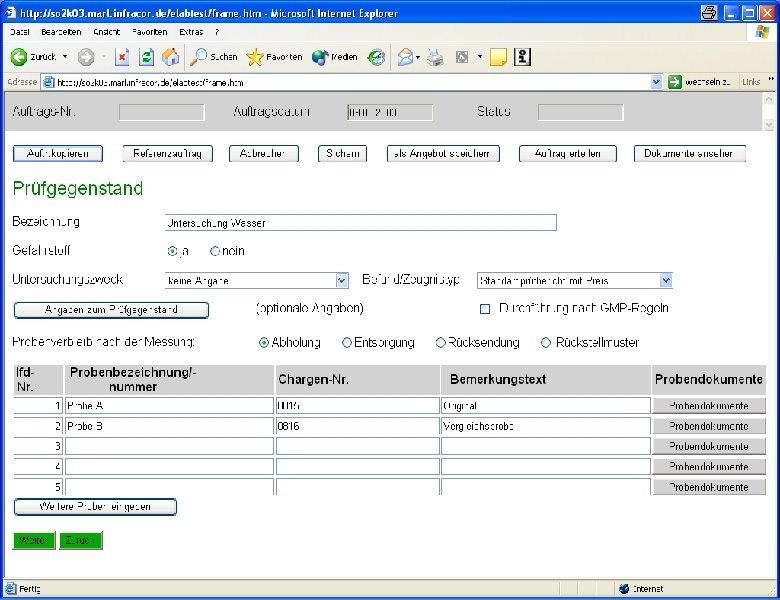Select Gefahrstoff ja radio button
Viewport: 780px width, 600px height.
172,251
